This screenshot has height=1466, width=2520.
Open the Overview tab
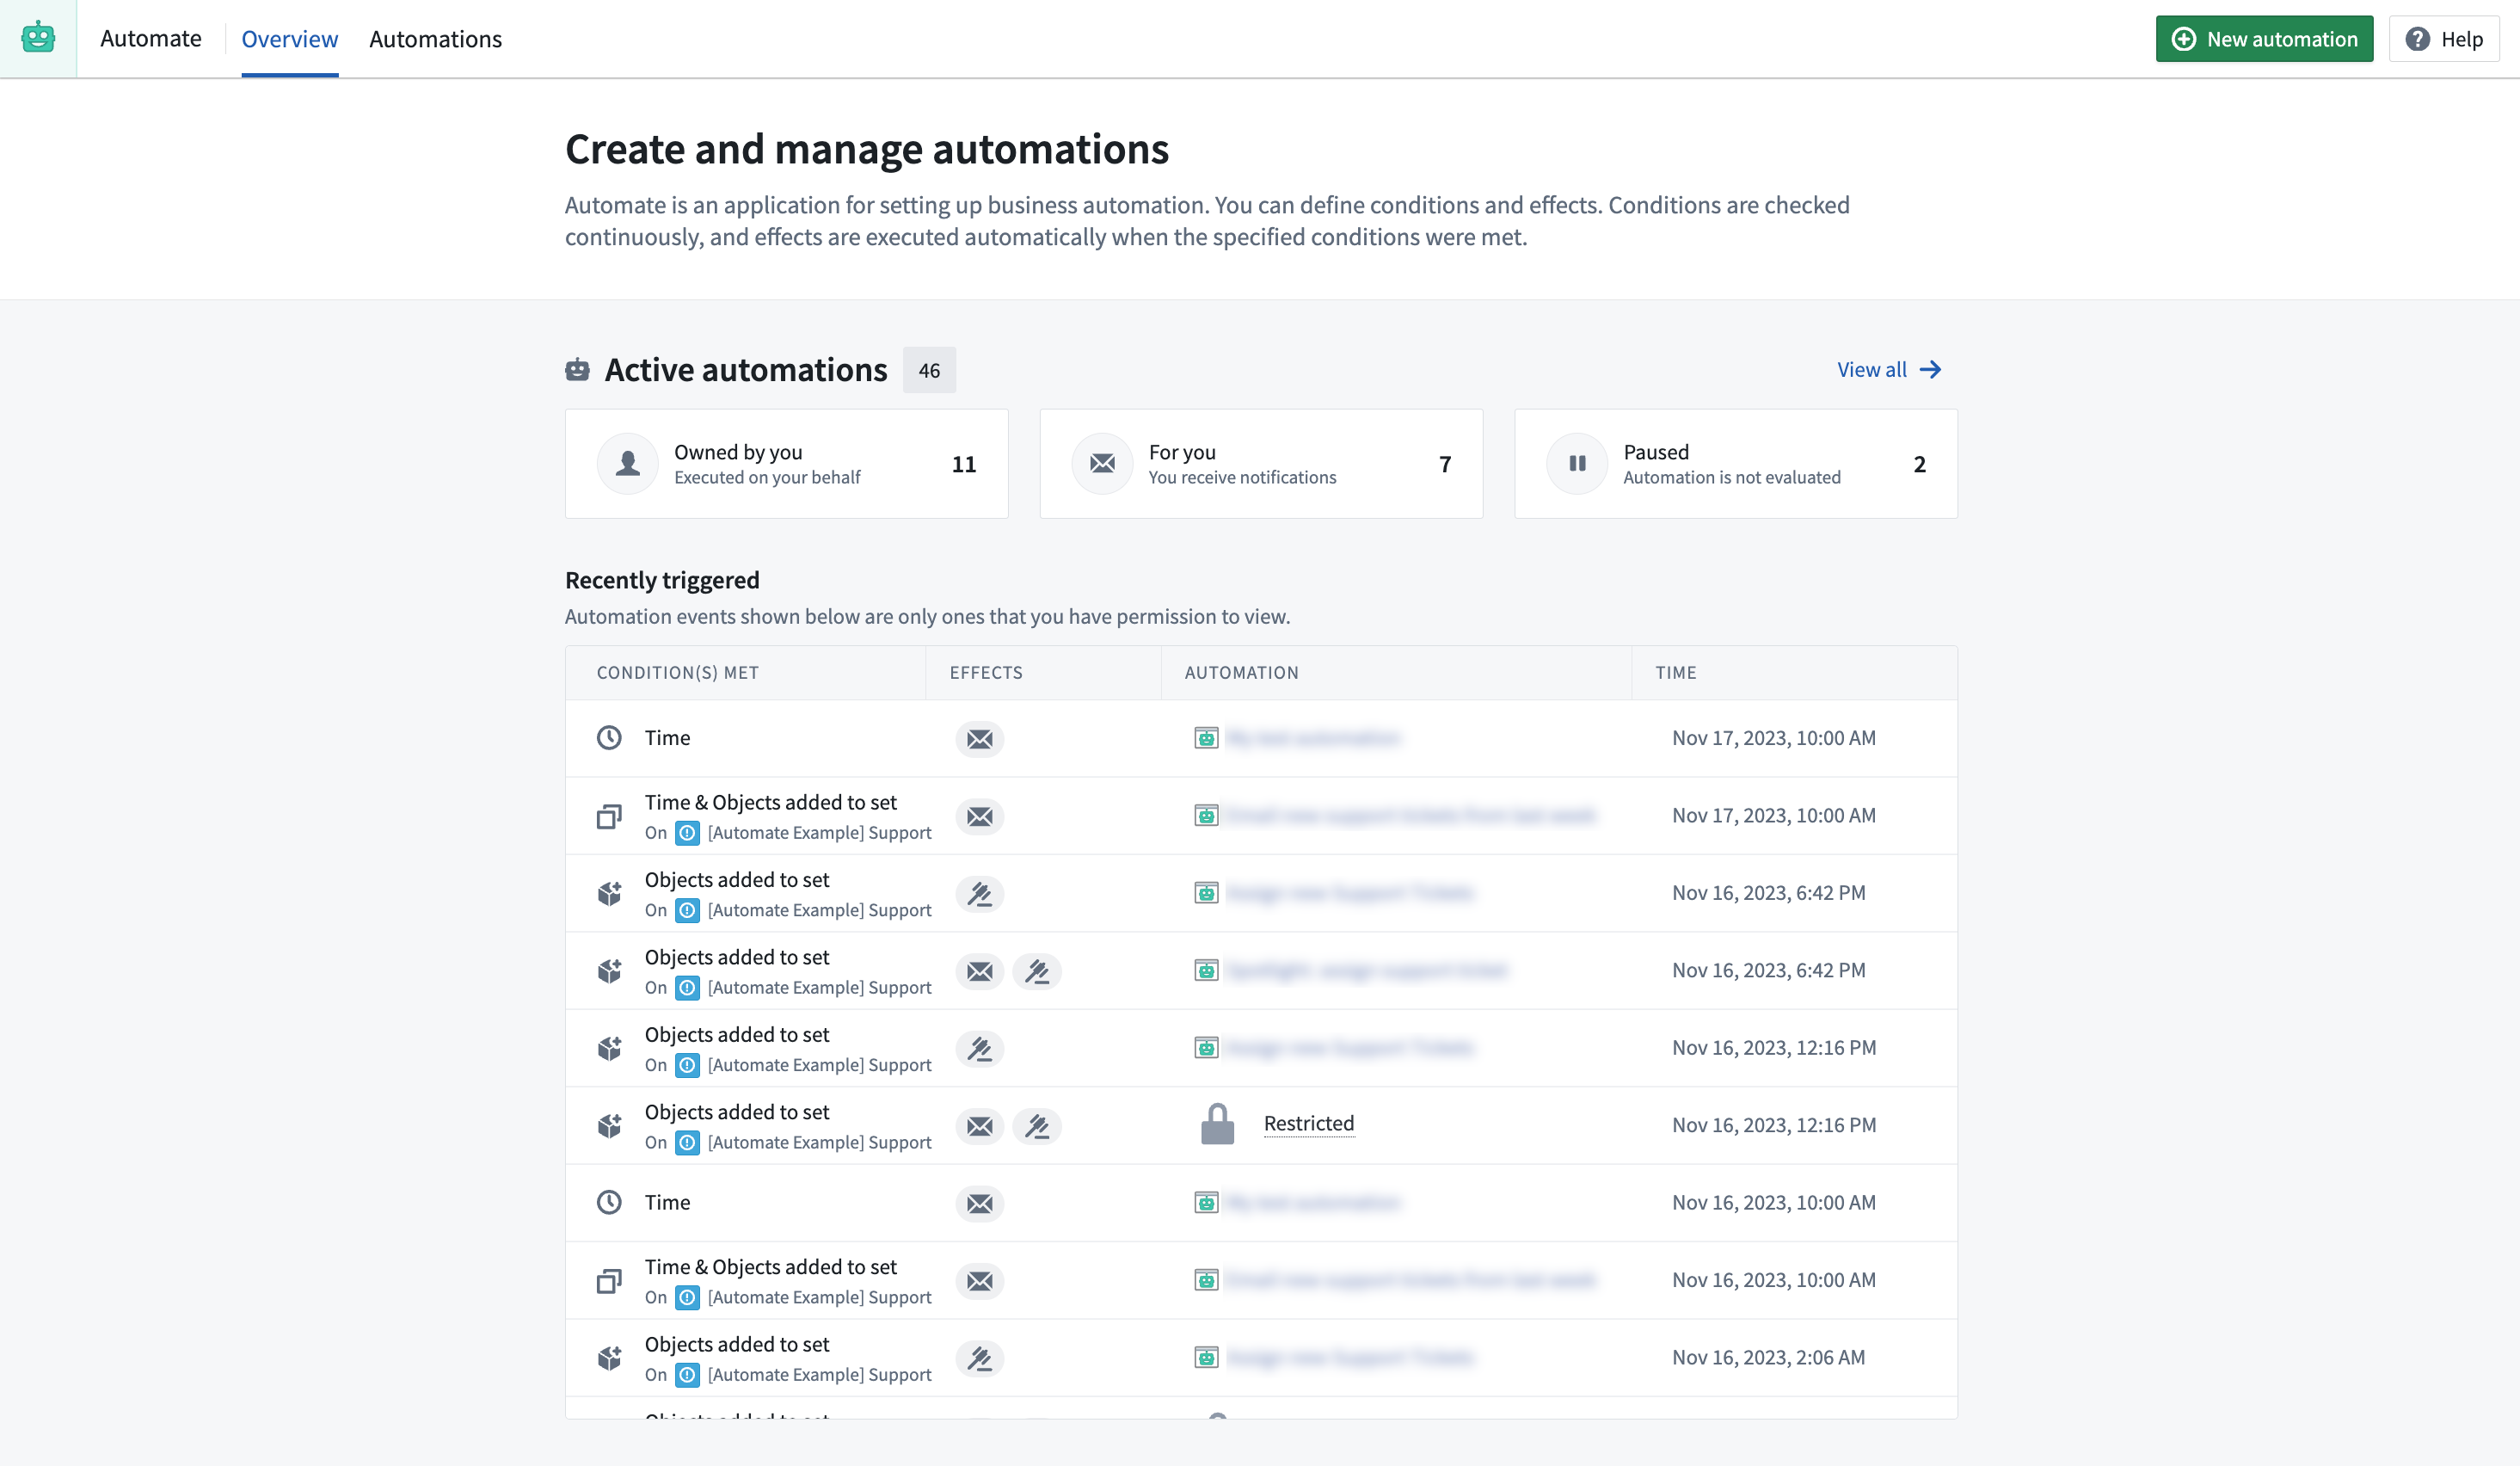(290, 39)
